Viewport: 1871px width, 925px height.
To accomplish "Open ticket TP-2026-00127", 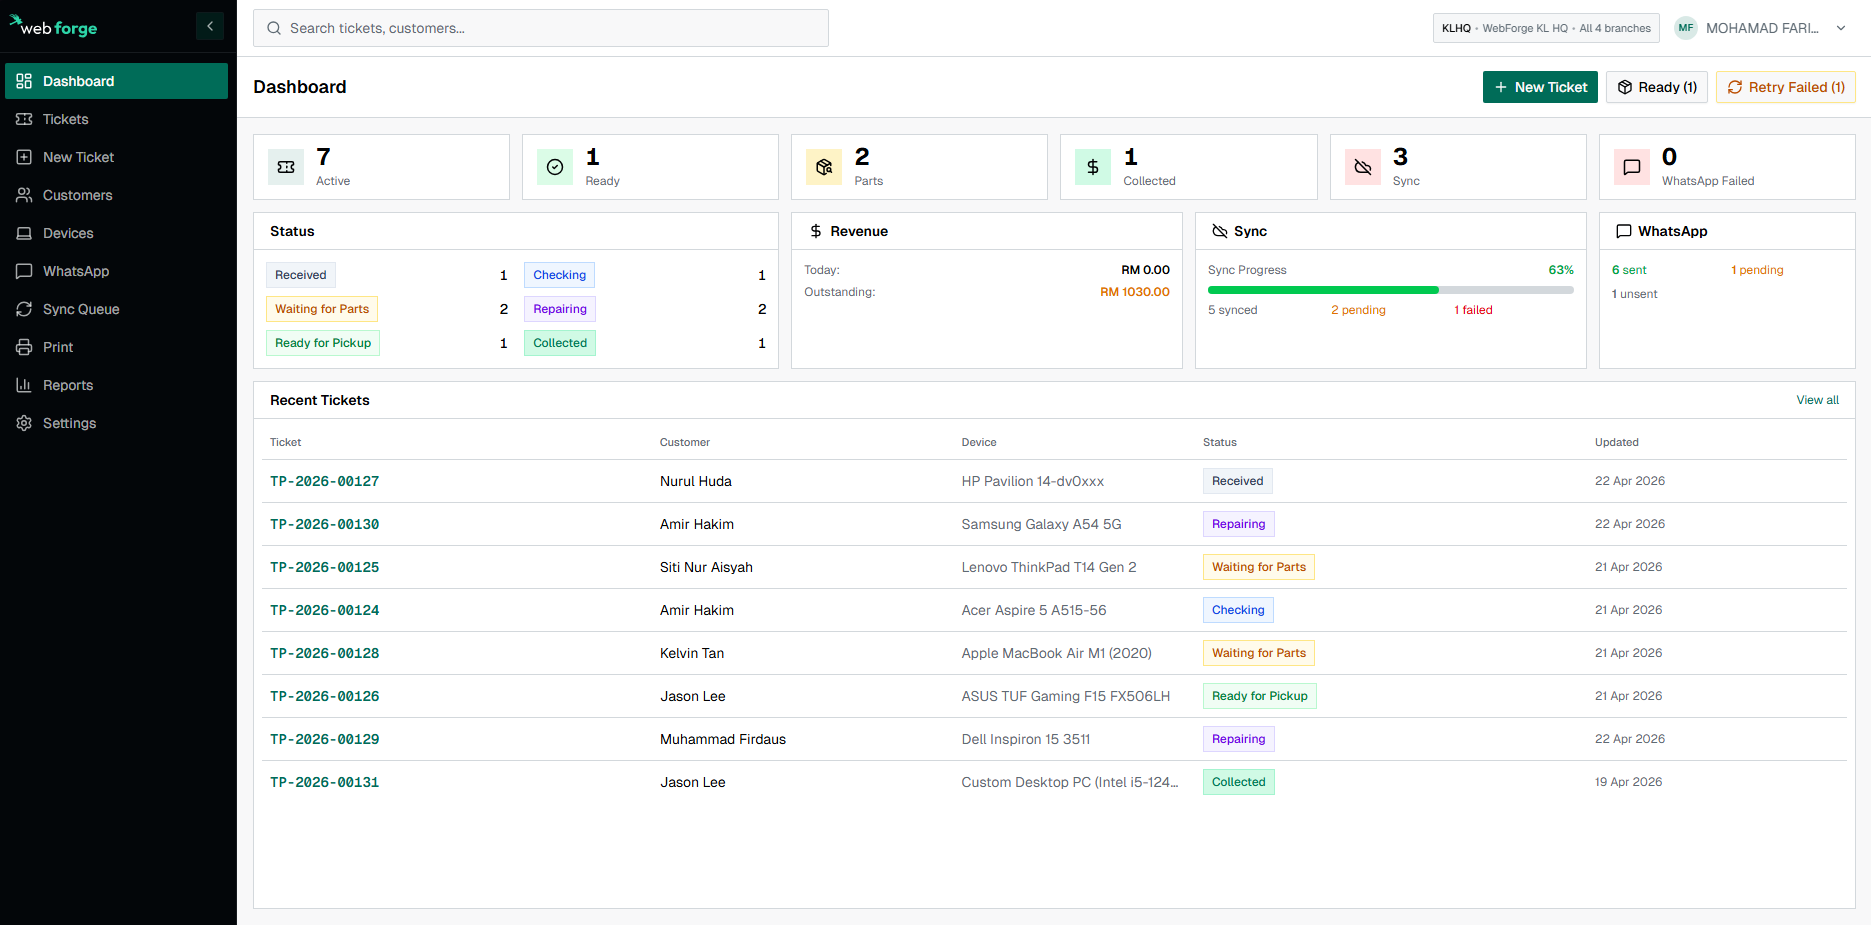I will click(x=325, y=481).
